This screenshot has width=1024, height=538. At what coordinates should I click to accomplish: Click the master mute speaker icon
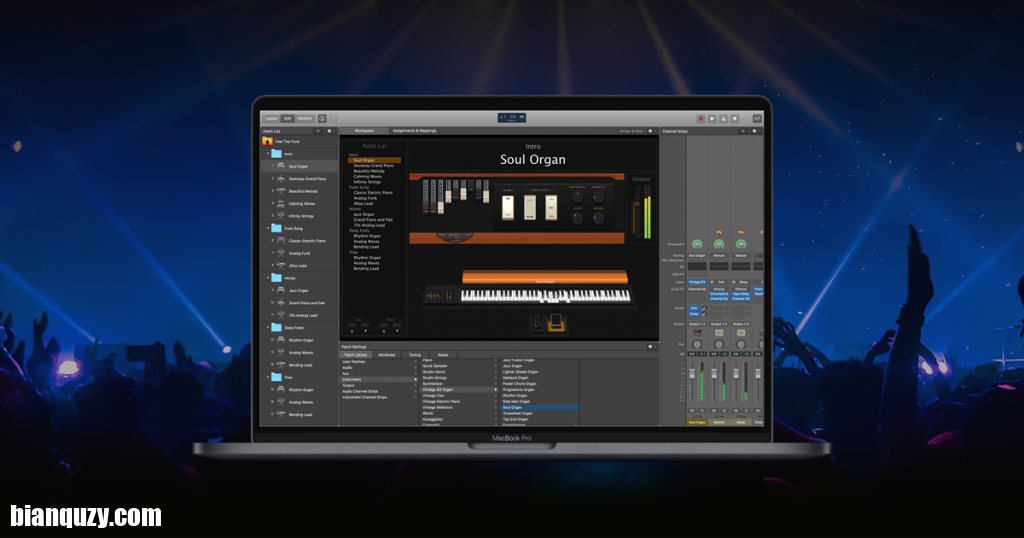tap(735, 119)
